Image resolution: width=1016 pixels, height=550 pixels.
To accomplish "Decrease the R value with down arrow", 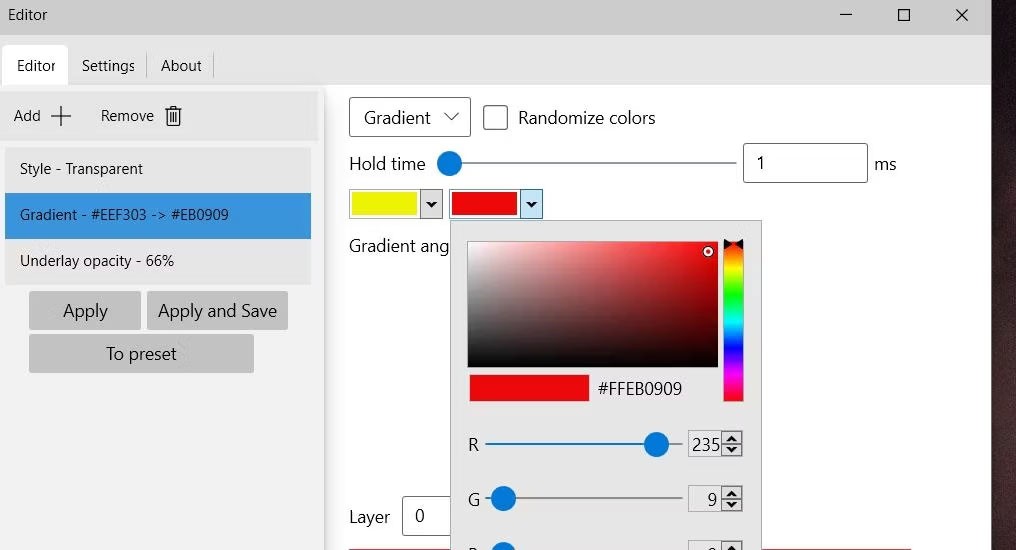I will tap(732, 450).
